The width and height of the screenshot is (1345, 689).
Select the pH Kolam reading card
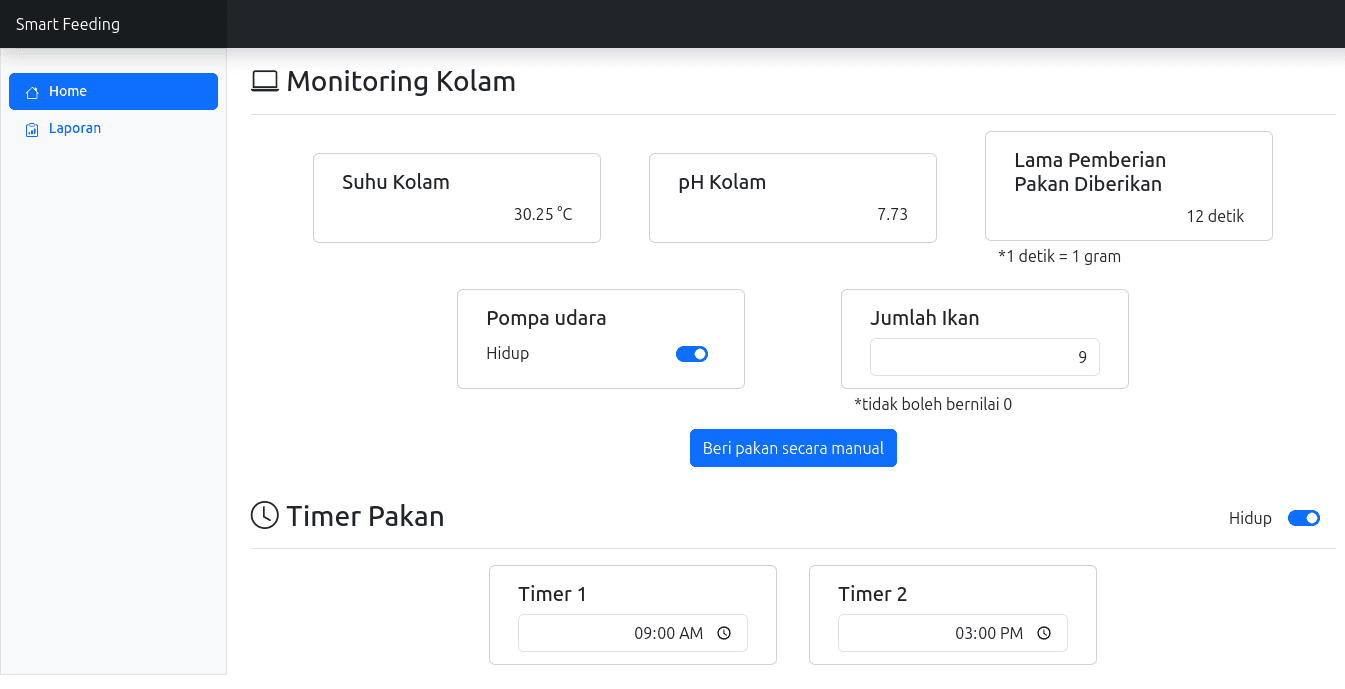[793, 198]
